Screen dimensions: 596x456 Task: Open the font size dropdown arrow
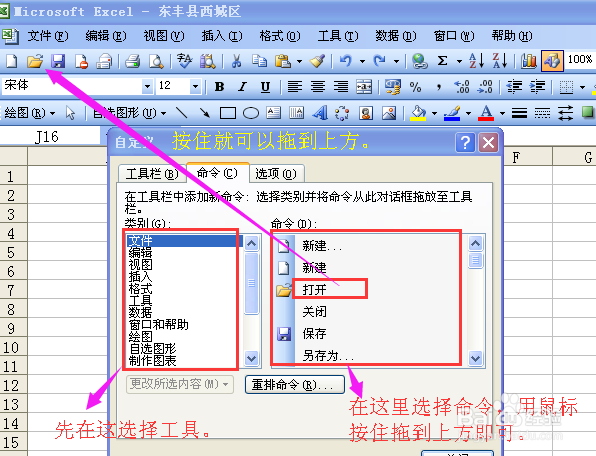195,87
